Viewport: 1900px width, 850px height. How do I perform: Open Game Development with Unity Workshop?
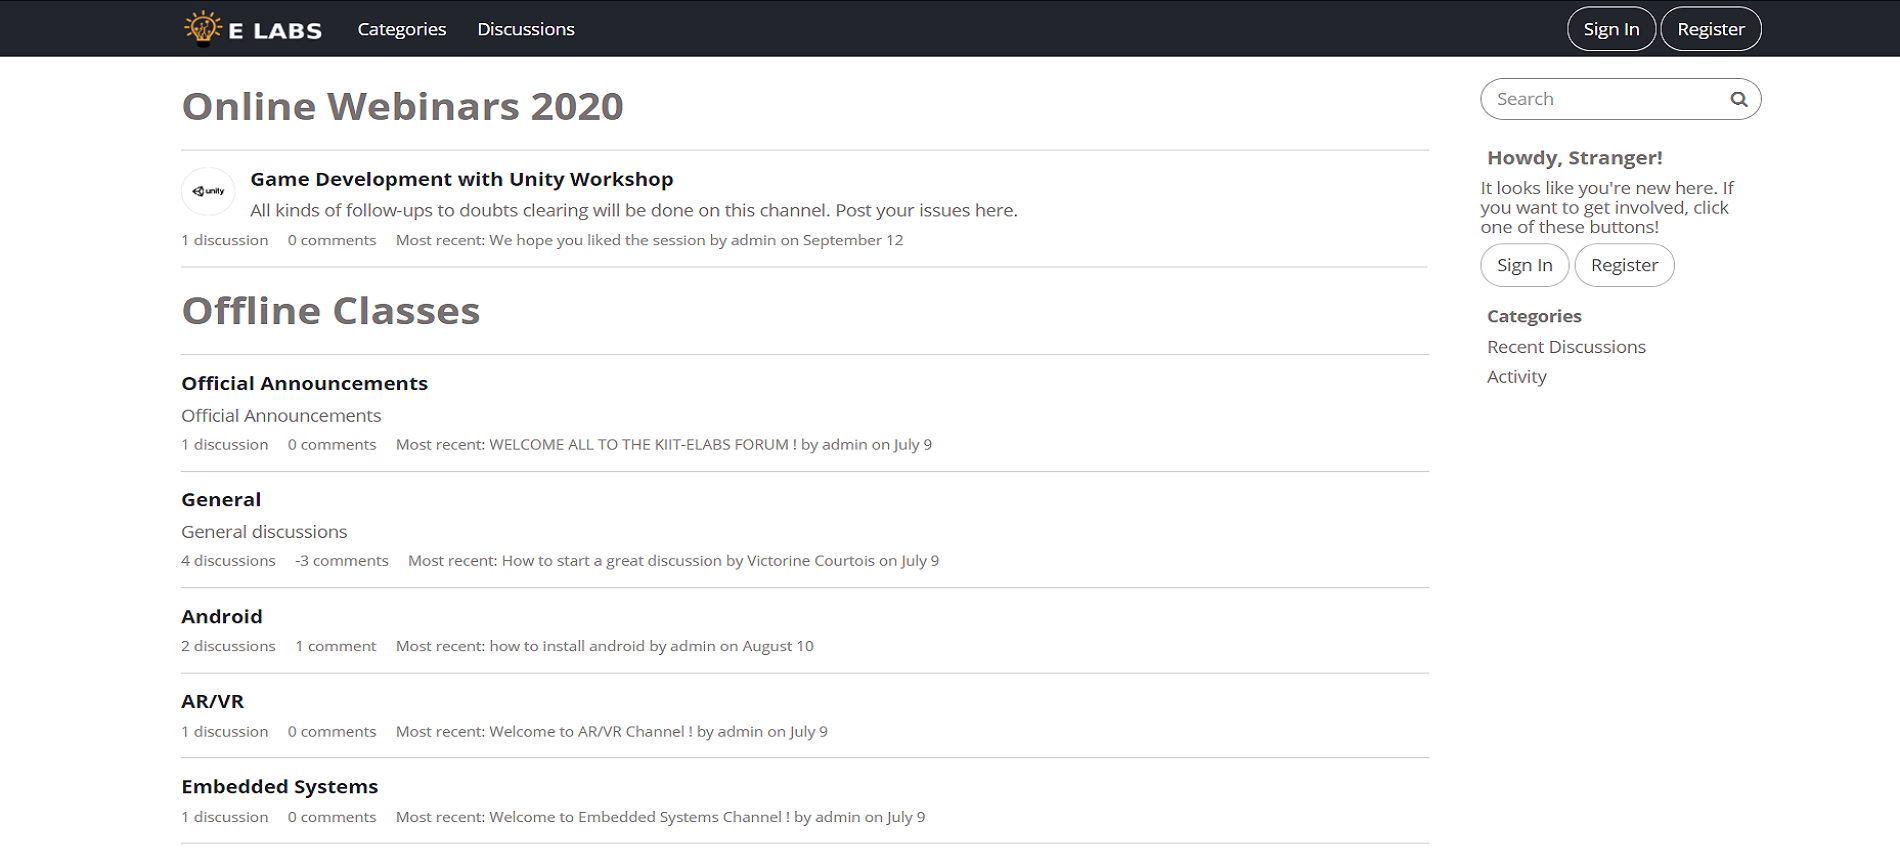tap(461, 179)
